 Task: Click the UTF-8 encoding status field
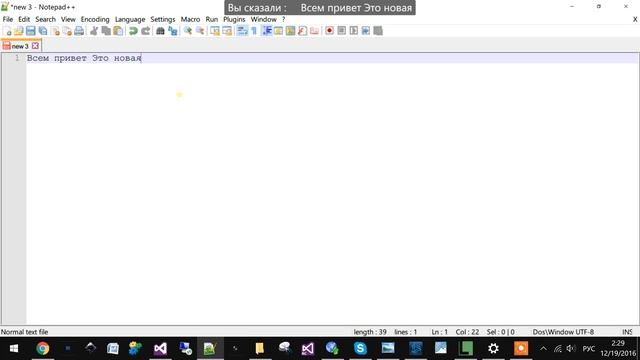(584, 332)
